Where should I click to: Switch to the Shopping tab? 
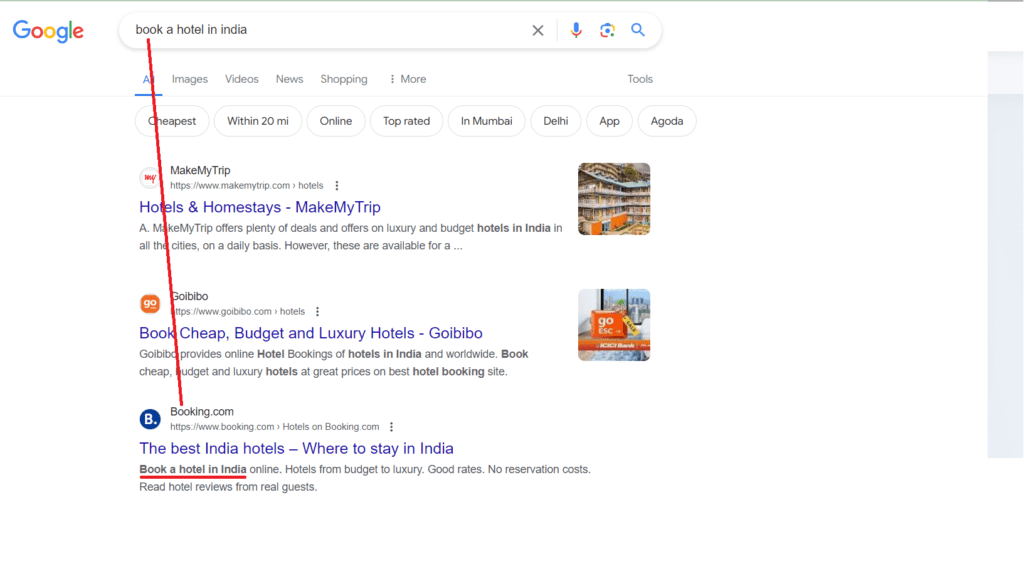coord(344,79)
